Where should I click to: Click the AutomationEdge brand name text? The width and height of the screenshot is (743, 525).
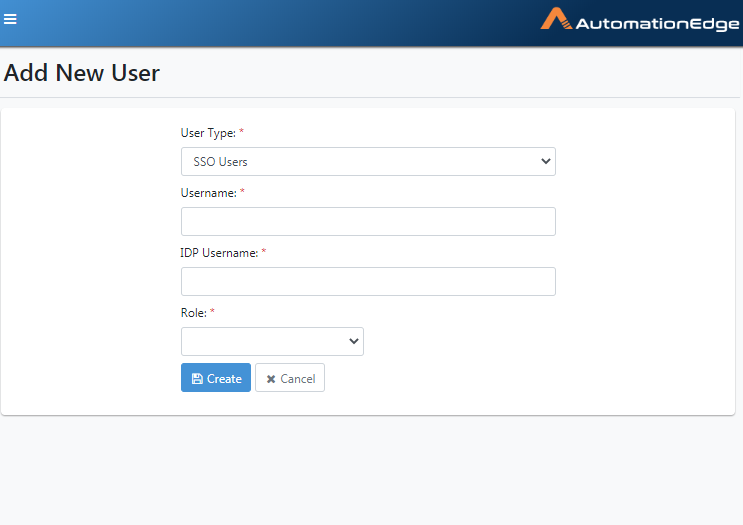tap(657, 24)
